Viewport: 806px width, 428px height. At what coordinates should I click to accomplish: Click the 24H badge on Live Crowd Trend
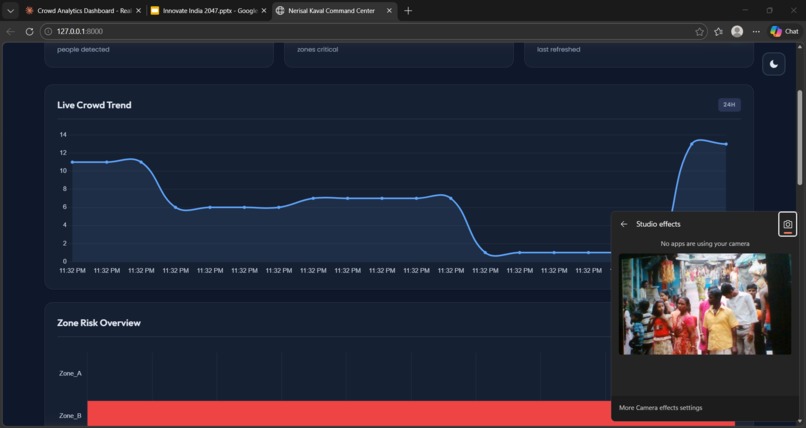(729, 105)
